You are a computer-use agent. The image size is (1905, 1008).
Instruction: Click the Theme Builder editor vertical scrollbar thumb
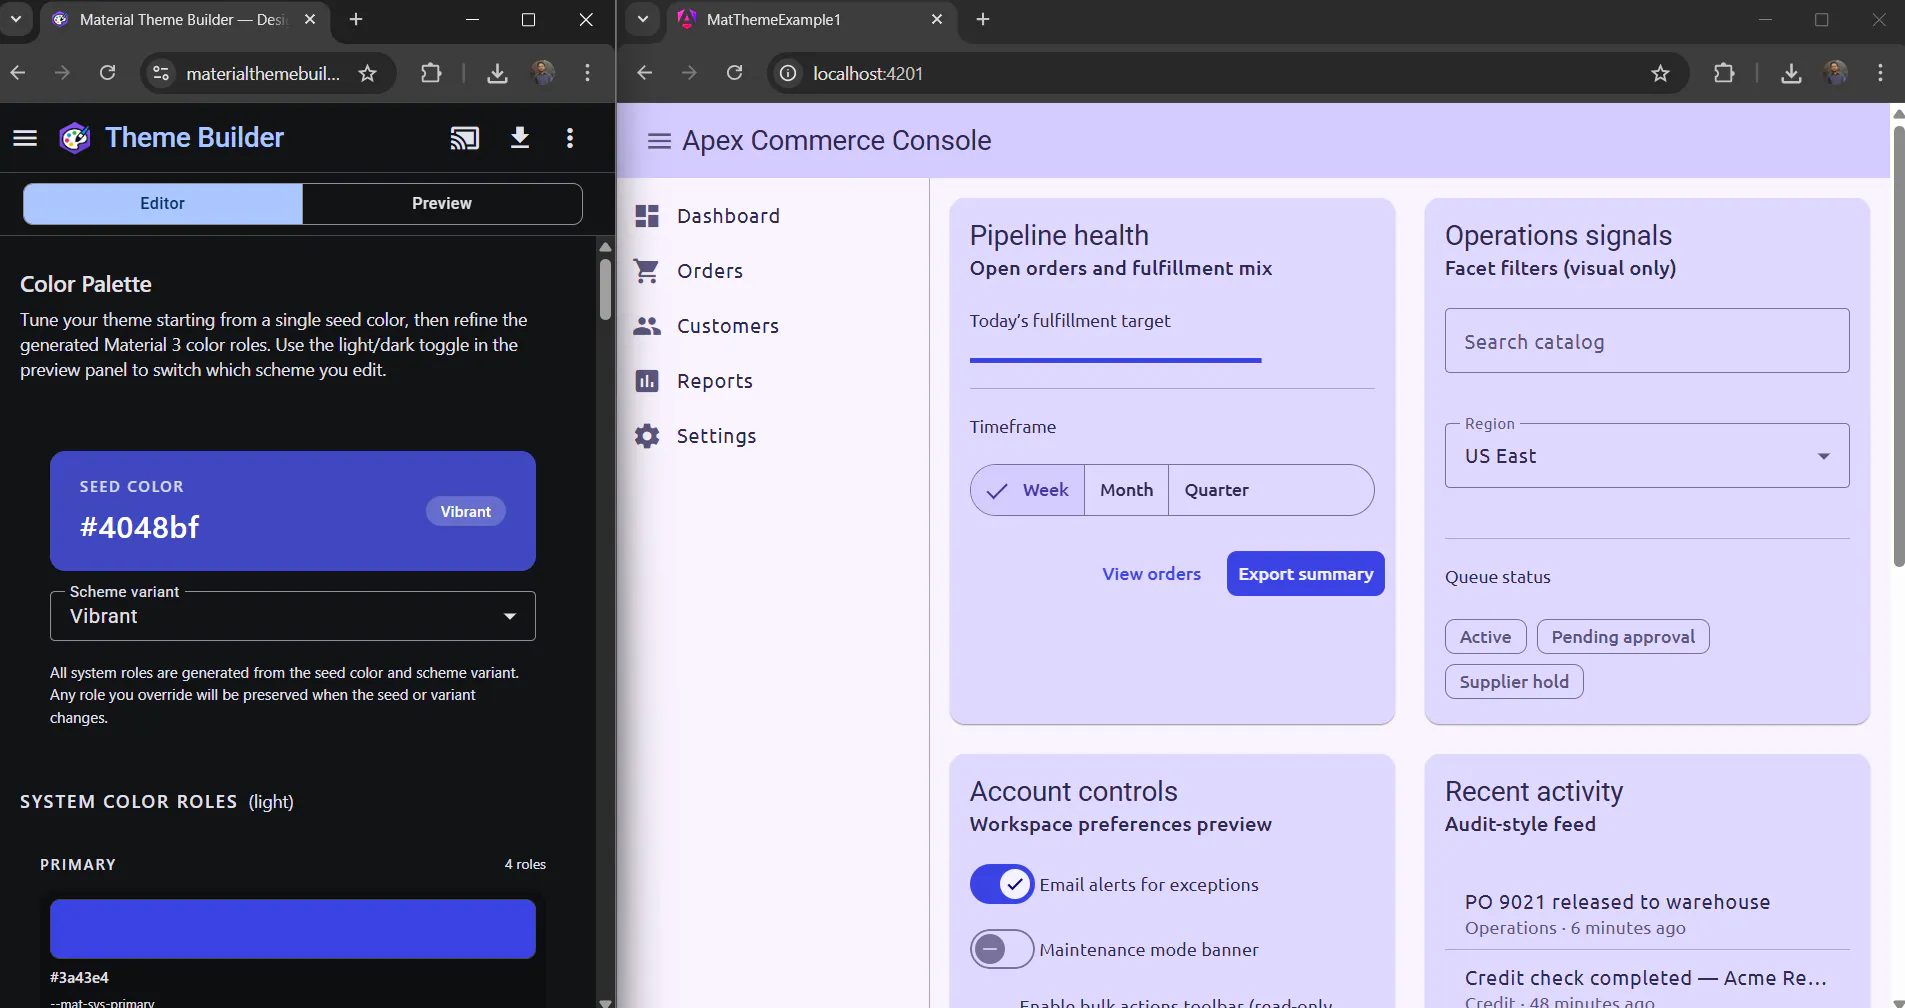pyautogui.click(x=605, y=290)
